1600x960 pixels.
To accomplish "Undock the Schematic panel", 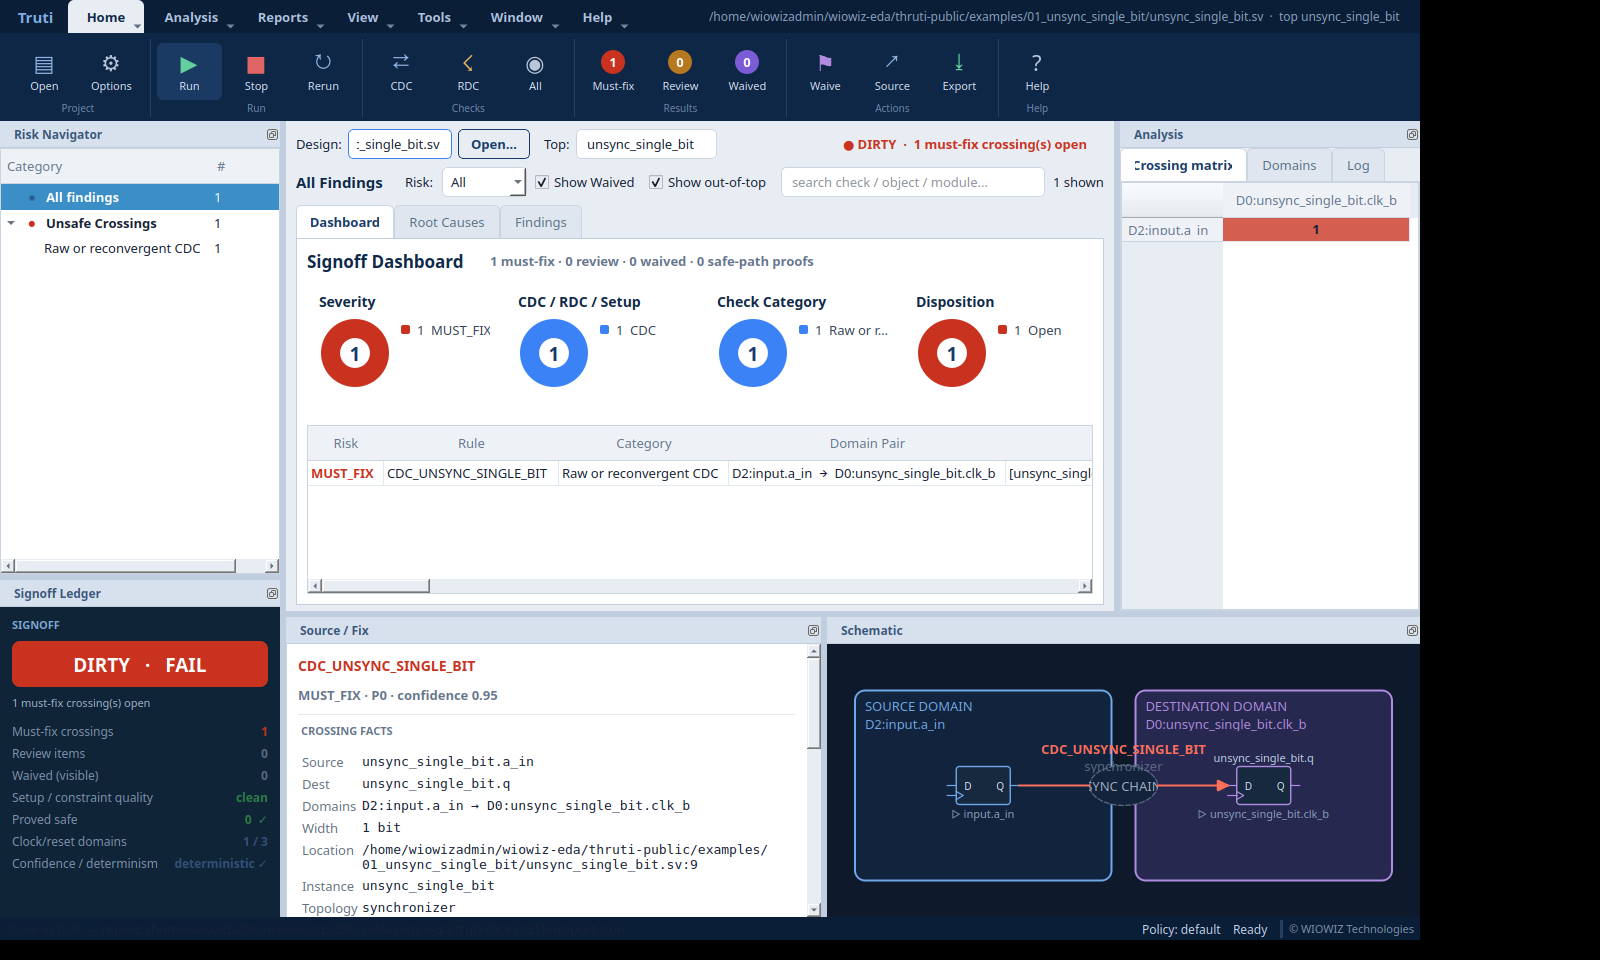I will (x=1412, y=630).
